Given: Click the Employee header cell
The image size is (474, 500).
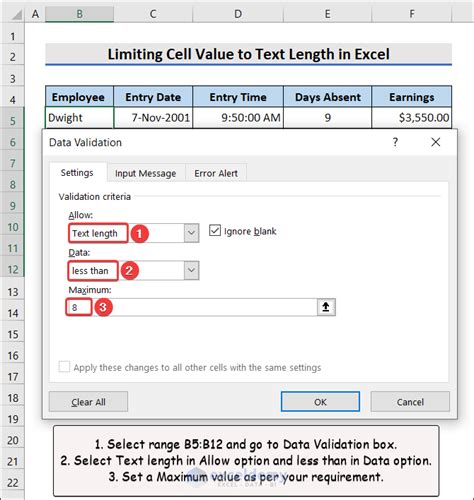Looking at the screenshot, I should pos(79,97).
